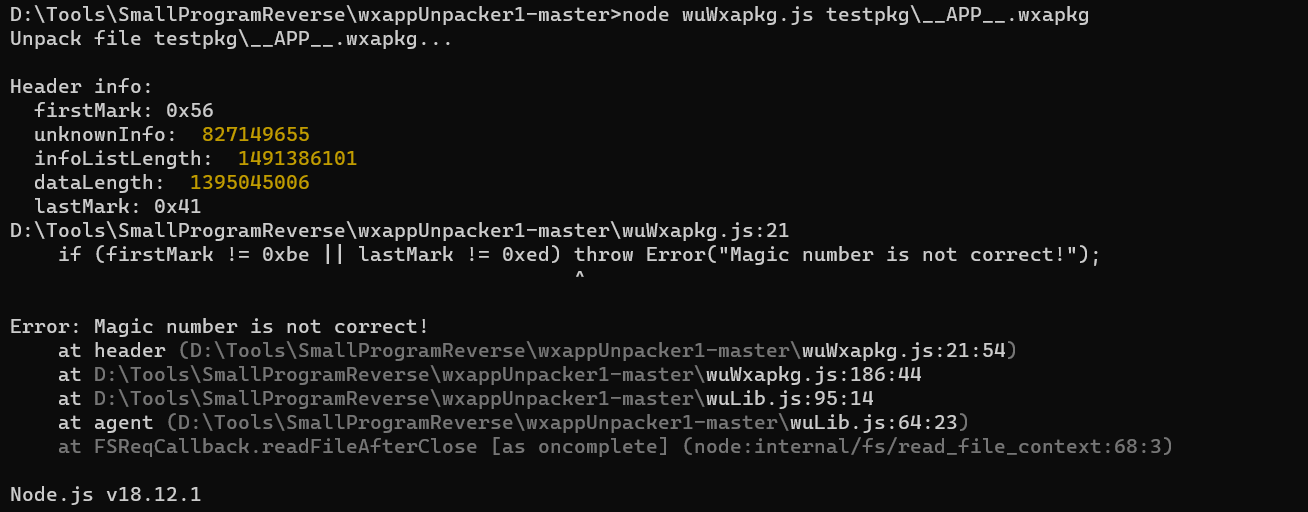Click the testpkg\__APP__.wxapkg argument in command

958,15
